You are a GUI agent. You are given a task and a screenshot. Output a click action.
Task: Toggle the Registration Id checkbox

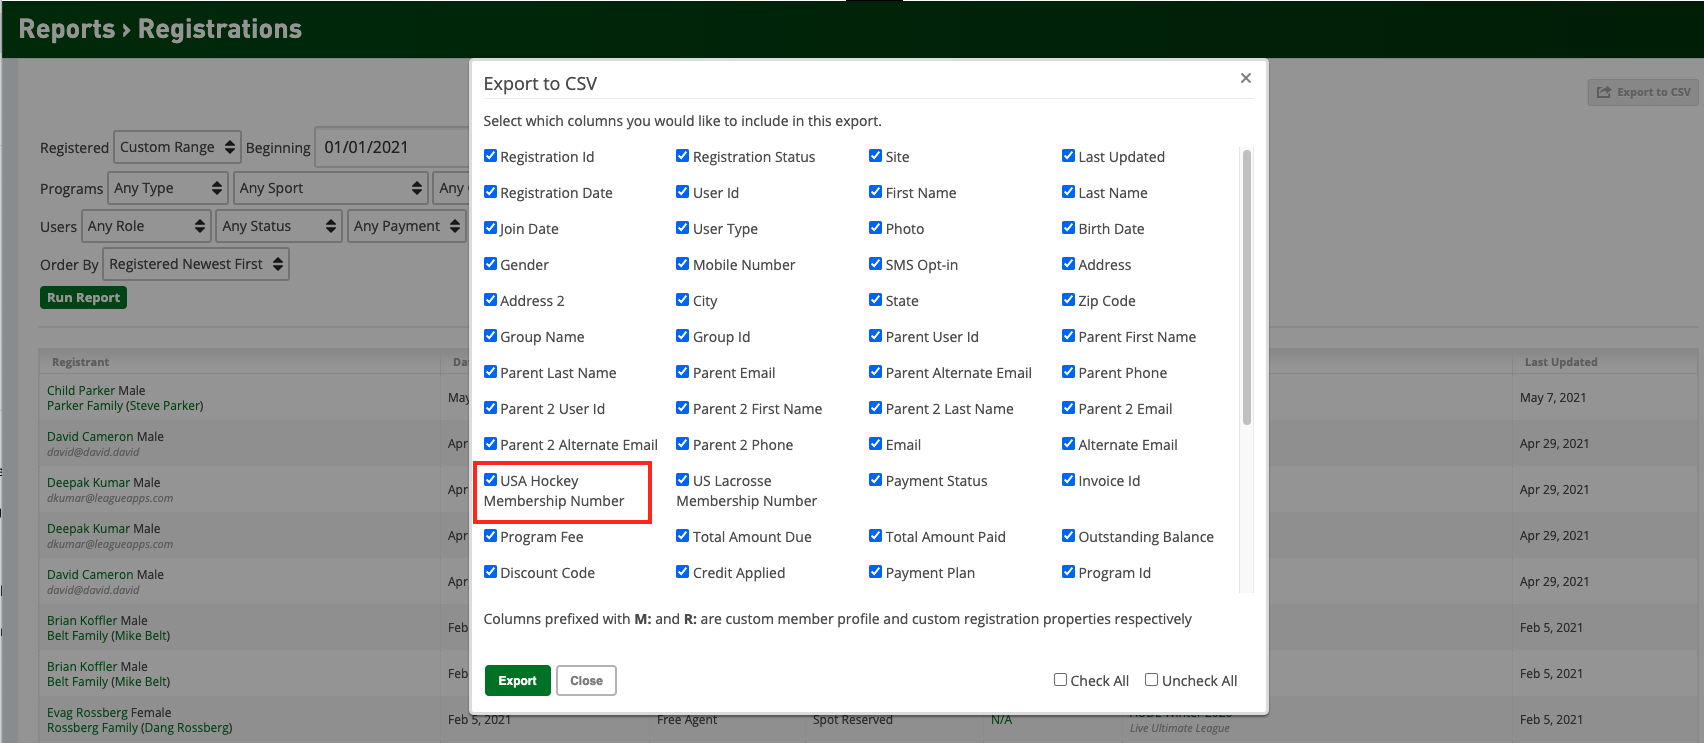490,156
